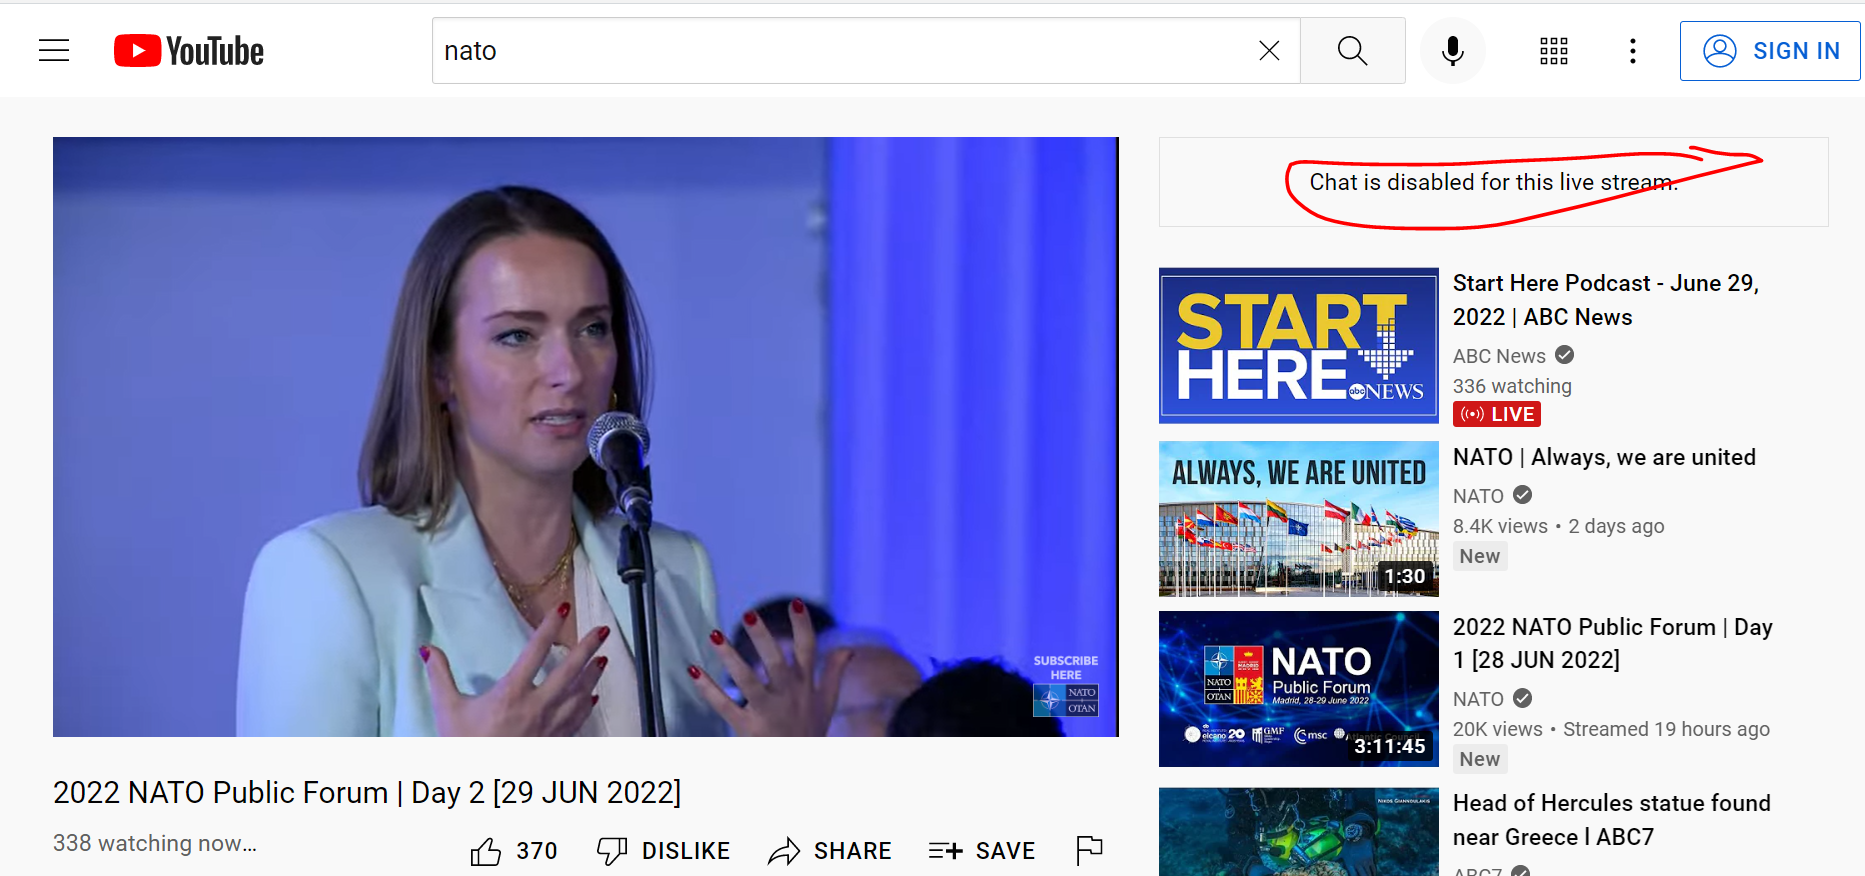Click the in-video SUBSCRIBE HERE NATO watermark
Screen dimensions: 1865x876
tap(1066, 685)
